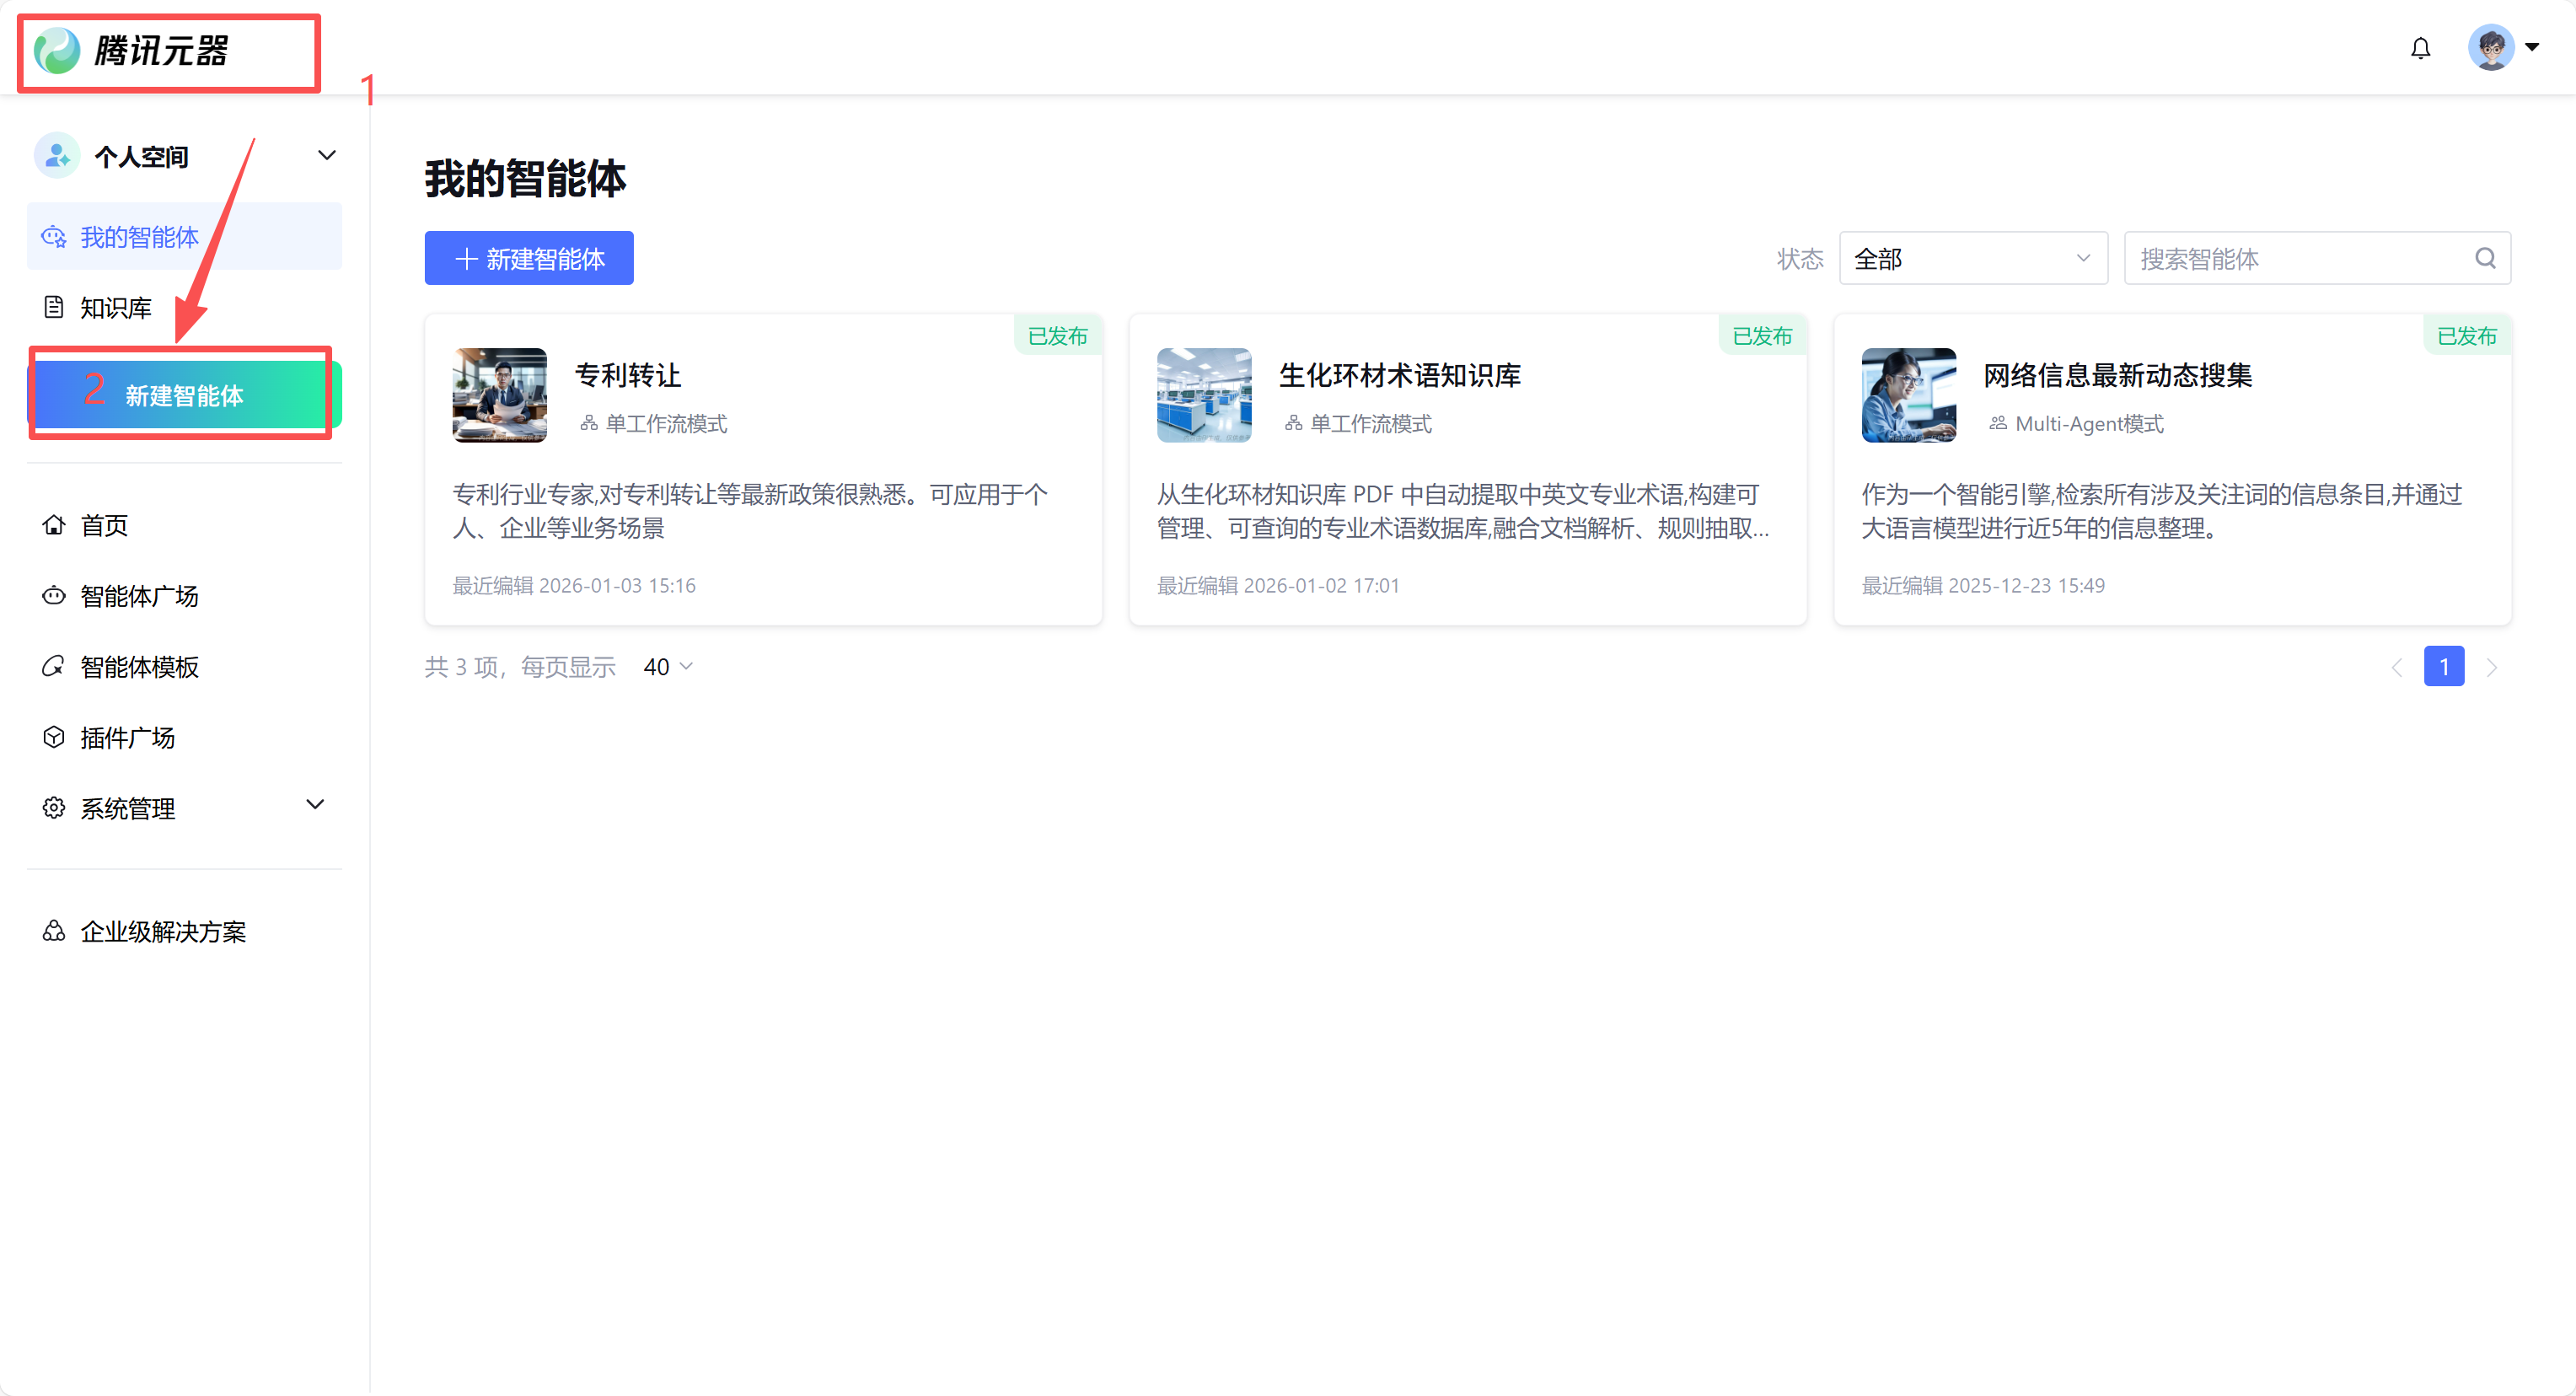Click the search magnifier icon
Viewport: 2576px width, 1396px height.
[x=2485, y=259]
